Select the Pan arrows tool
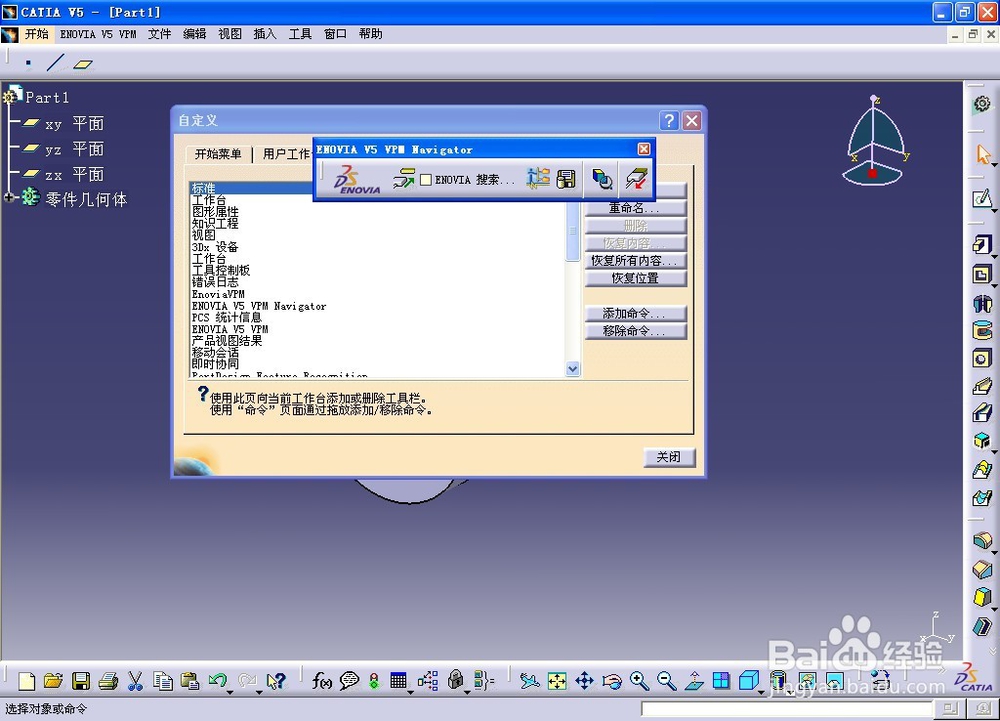 pyautogui.click(x=584, y=681)
